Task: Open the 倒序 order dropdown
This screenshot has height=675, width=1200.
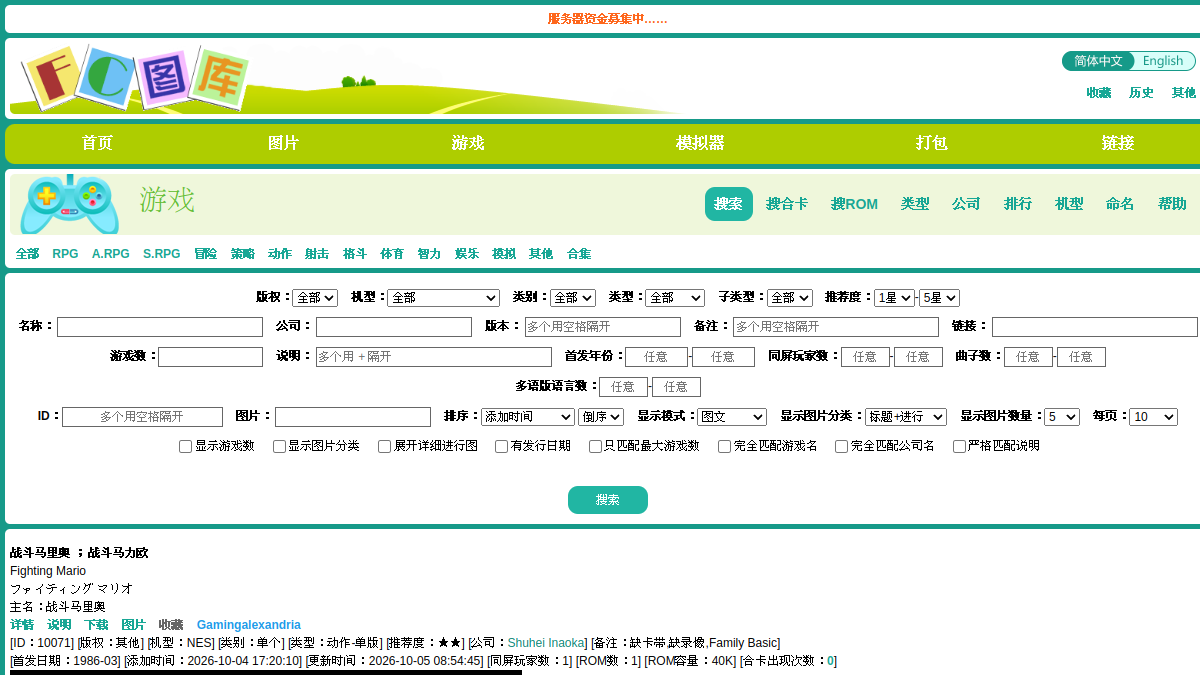Action: click(601, 417)
